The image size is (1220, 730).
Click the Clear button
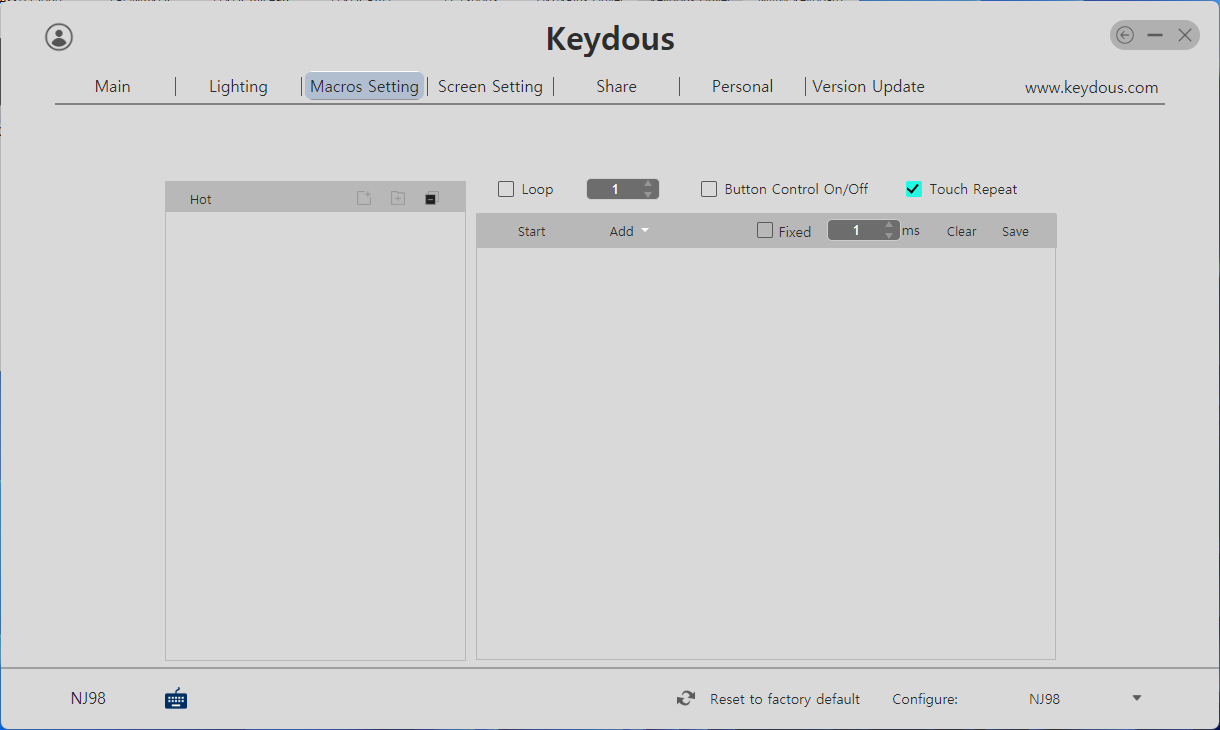click(x=962, y=231)
